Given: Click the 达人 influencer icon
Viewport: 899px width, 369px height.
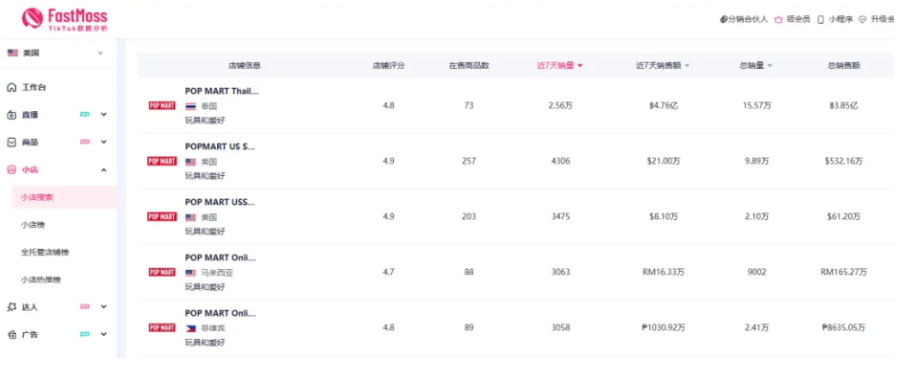Looking at the screenshot, I should pyautogui.click(x=11, y=307).
